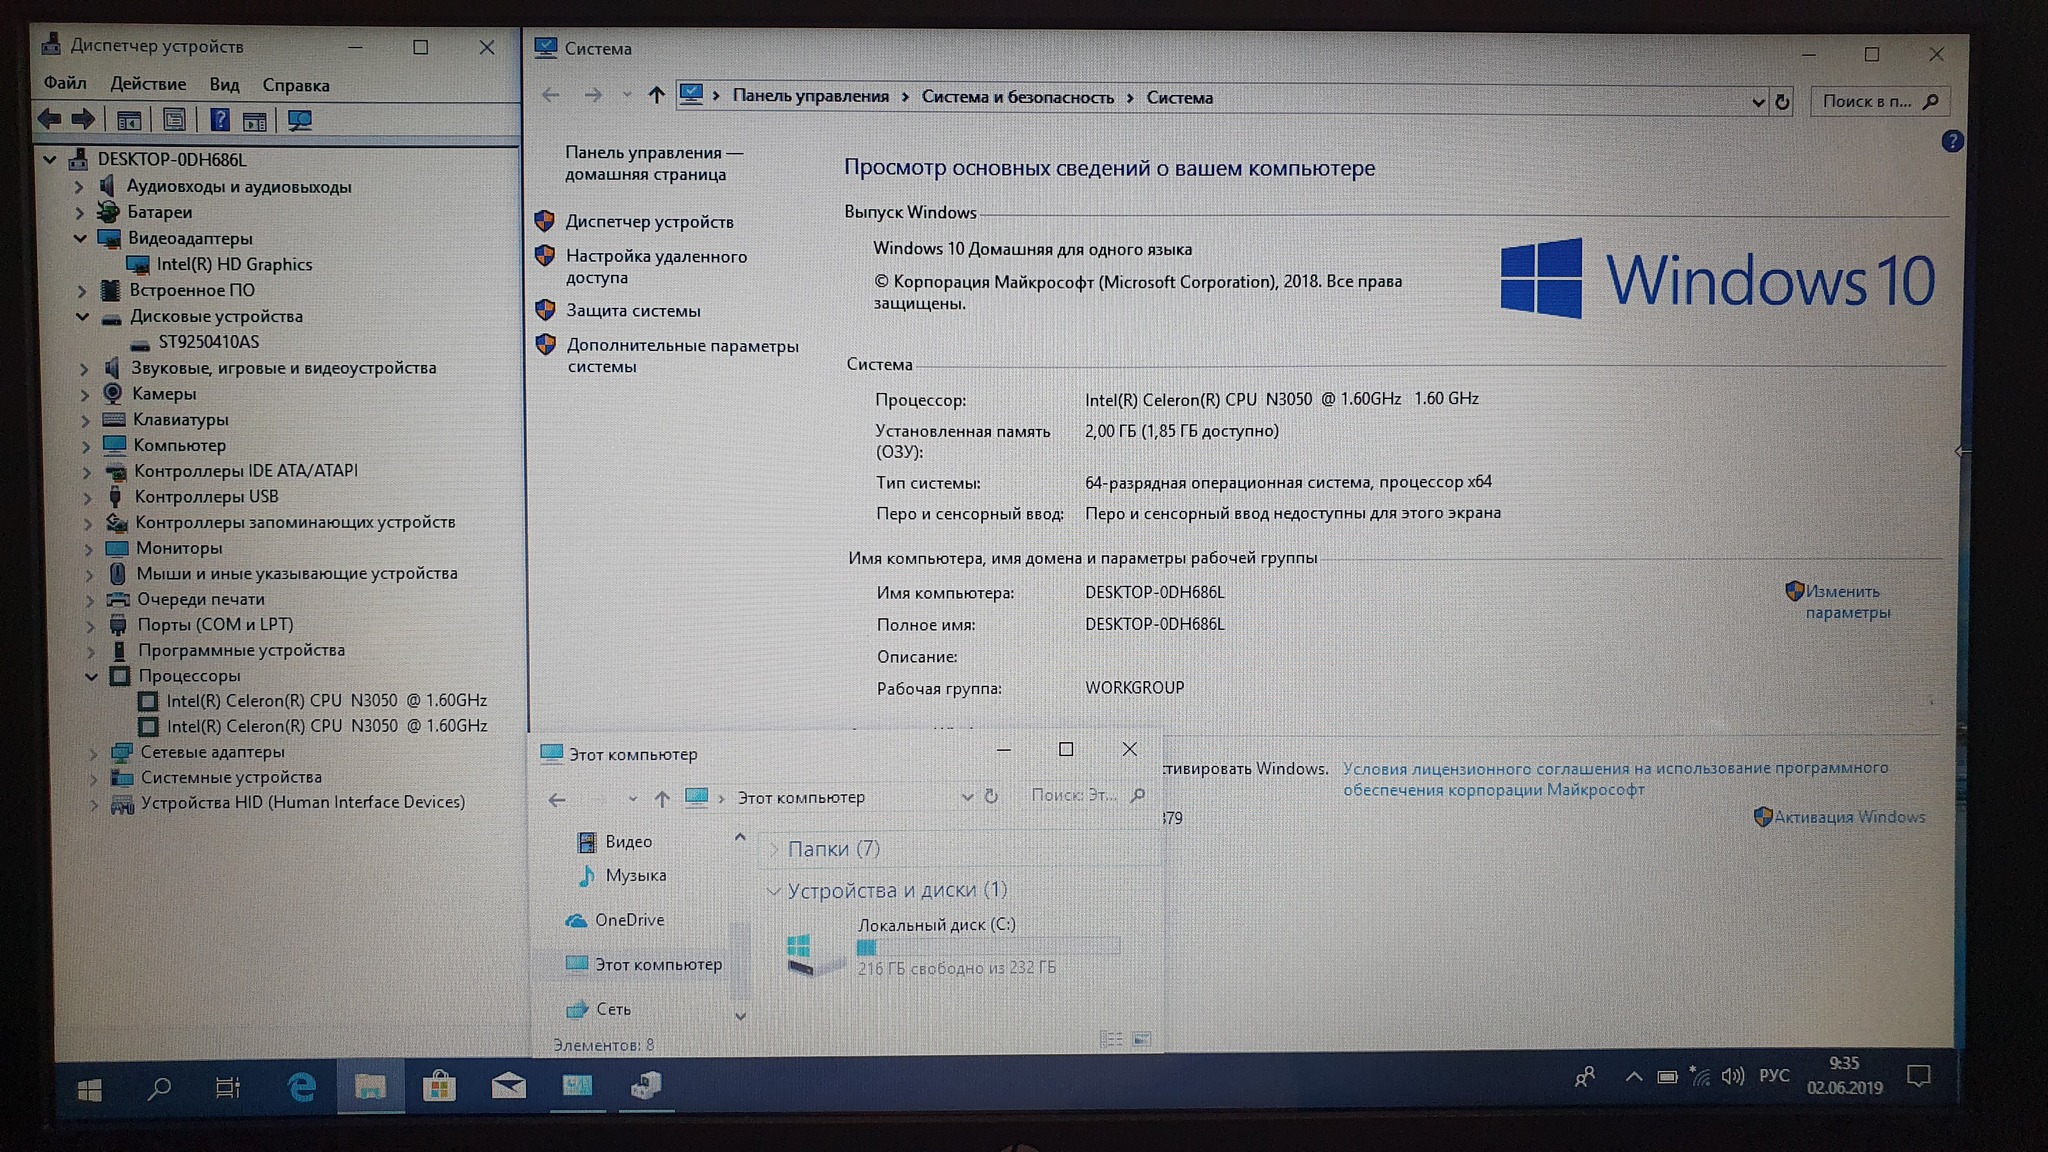Click blue help question mark in System window
Screen dimensions: 2048x1152
1952,141
